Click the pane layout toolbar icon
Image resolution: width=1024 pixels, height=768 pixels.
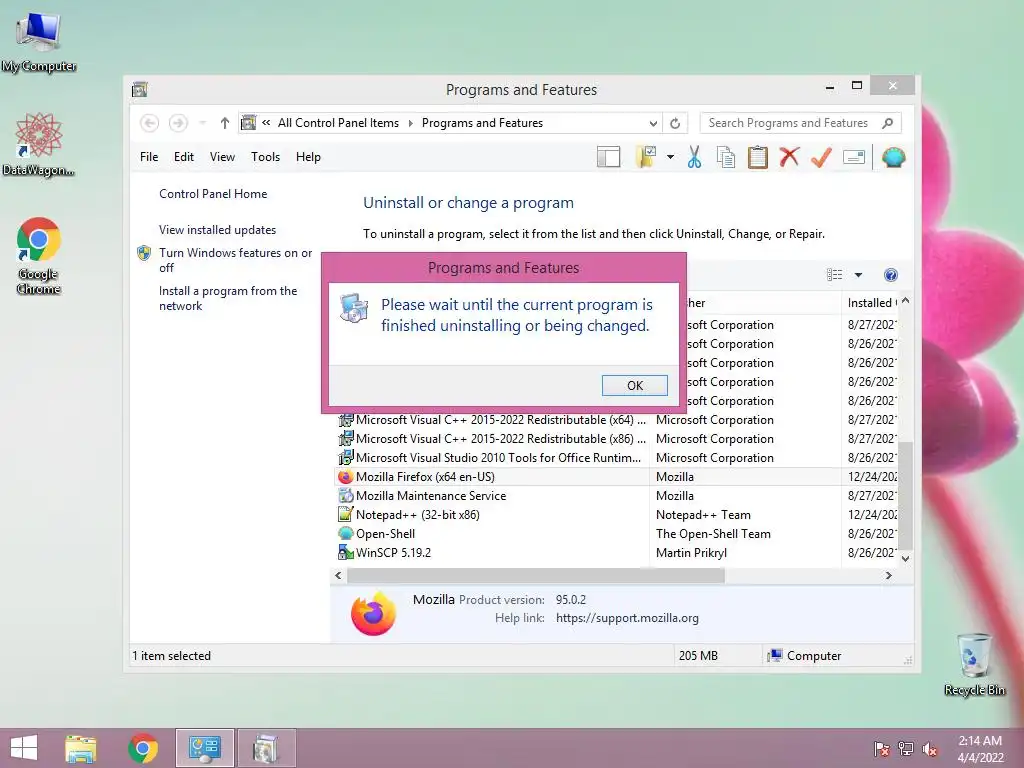point(608,157)
